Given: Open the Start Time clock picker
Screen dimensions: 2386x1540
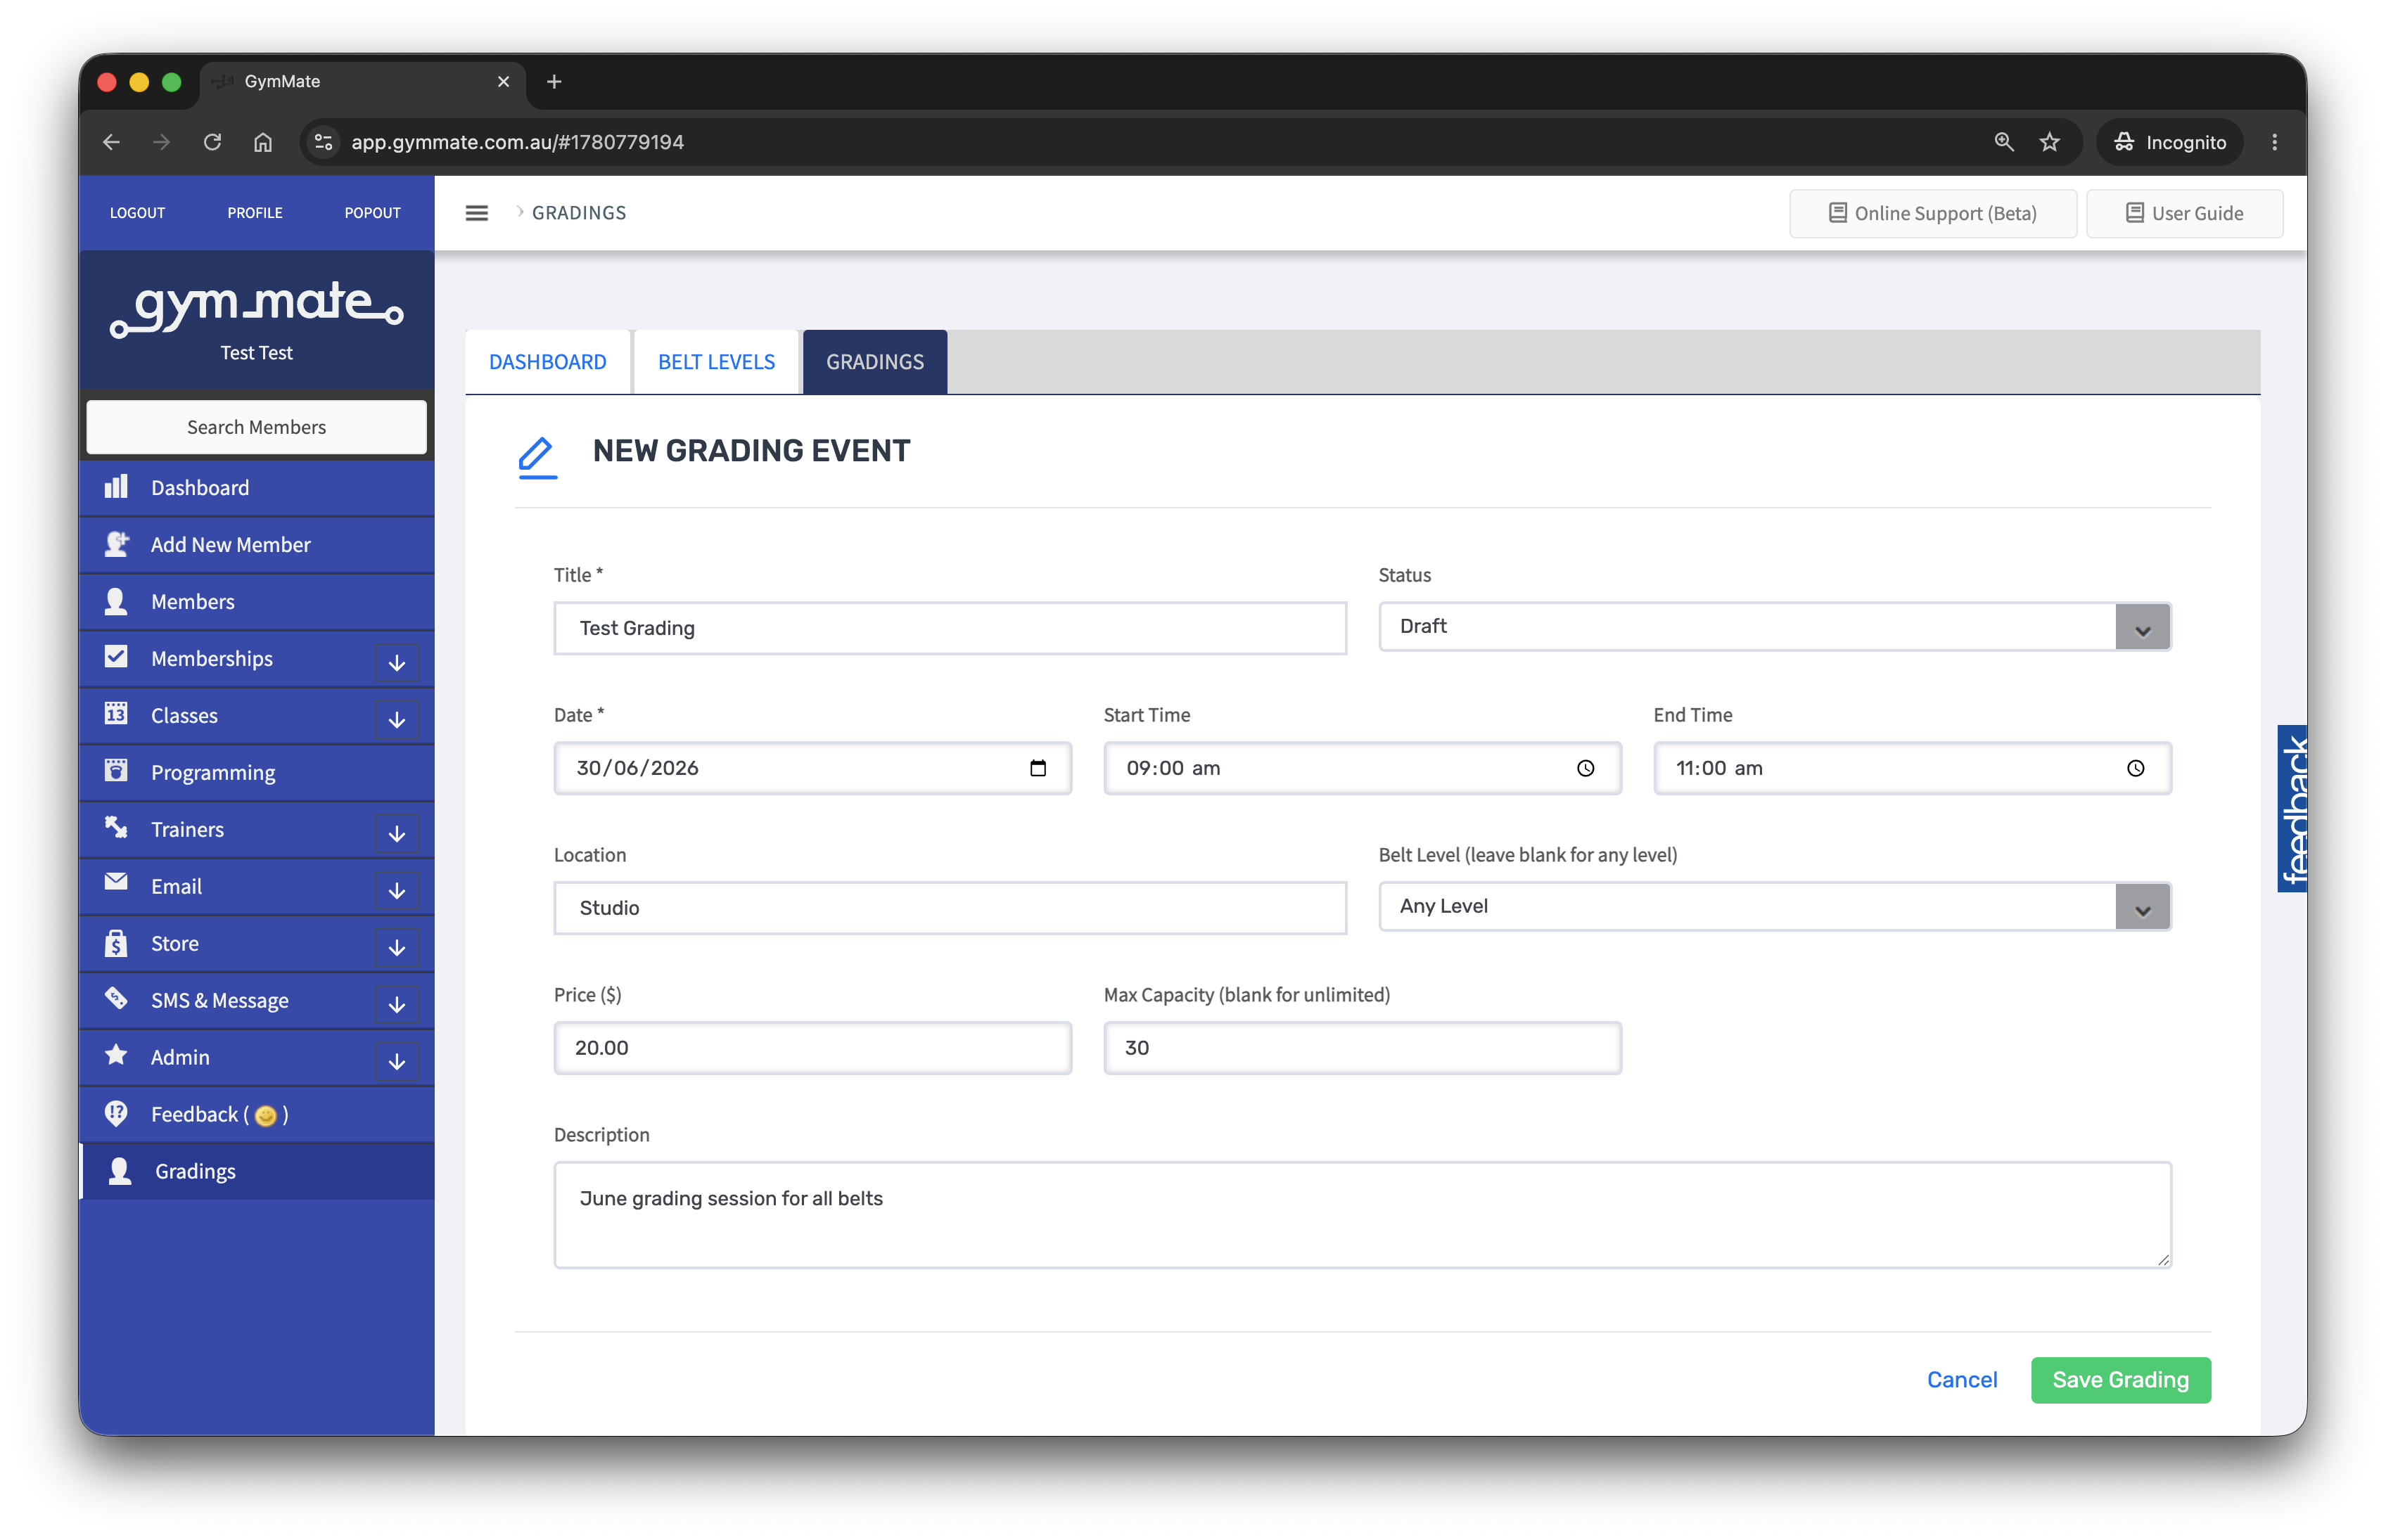Looking at the screenshot, I should (x=1586, y=768).
